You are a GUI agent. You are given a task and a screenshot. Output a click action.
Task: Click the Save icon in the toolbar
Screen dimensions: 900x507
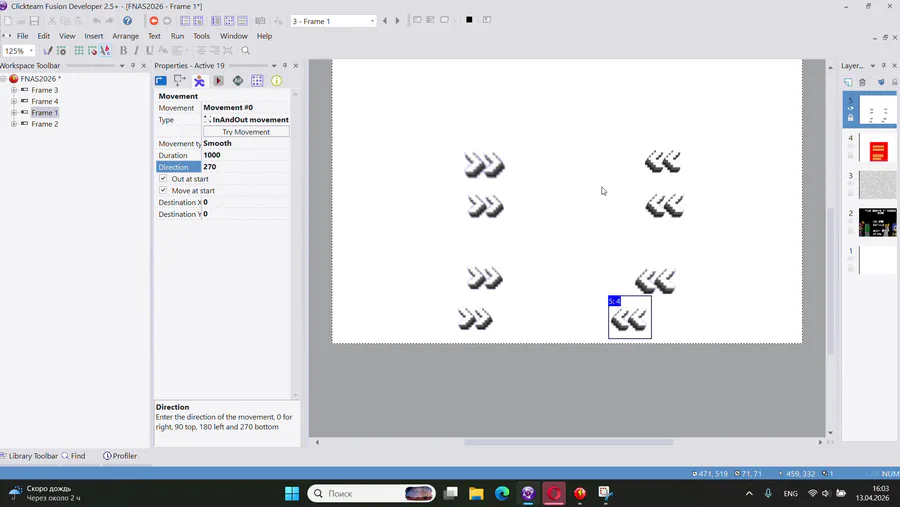(x=34, y=21)
